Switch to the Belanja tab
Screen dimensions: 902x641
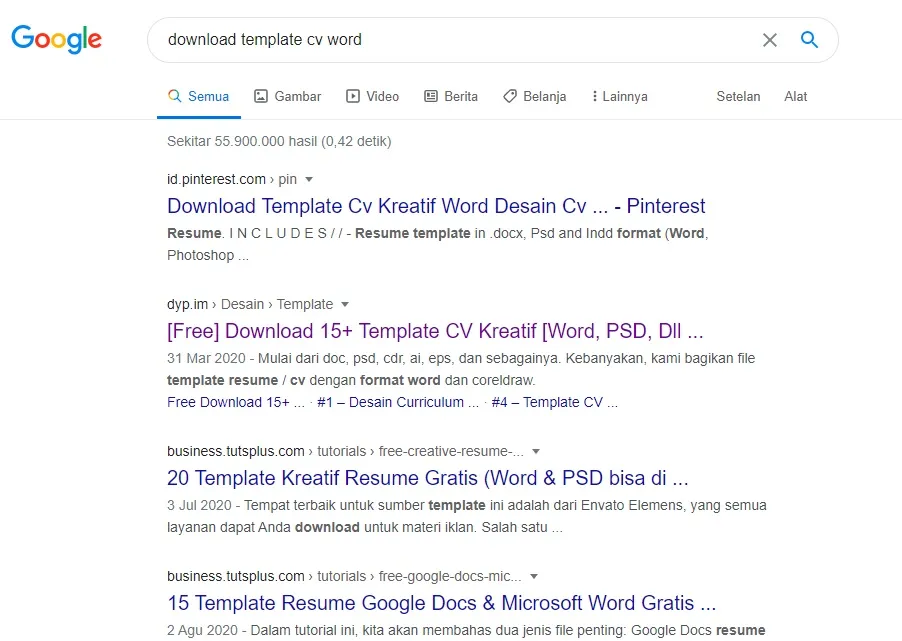(x=534, y=97)
